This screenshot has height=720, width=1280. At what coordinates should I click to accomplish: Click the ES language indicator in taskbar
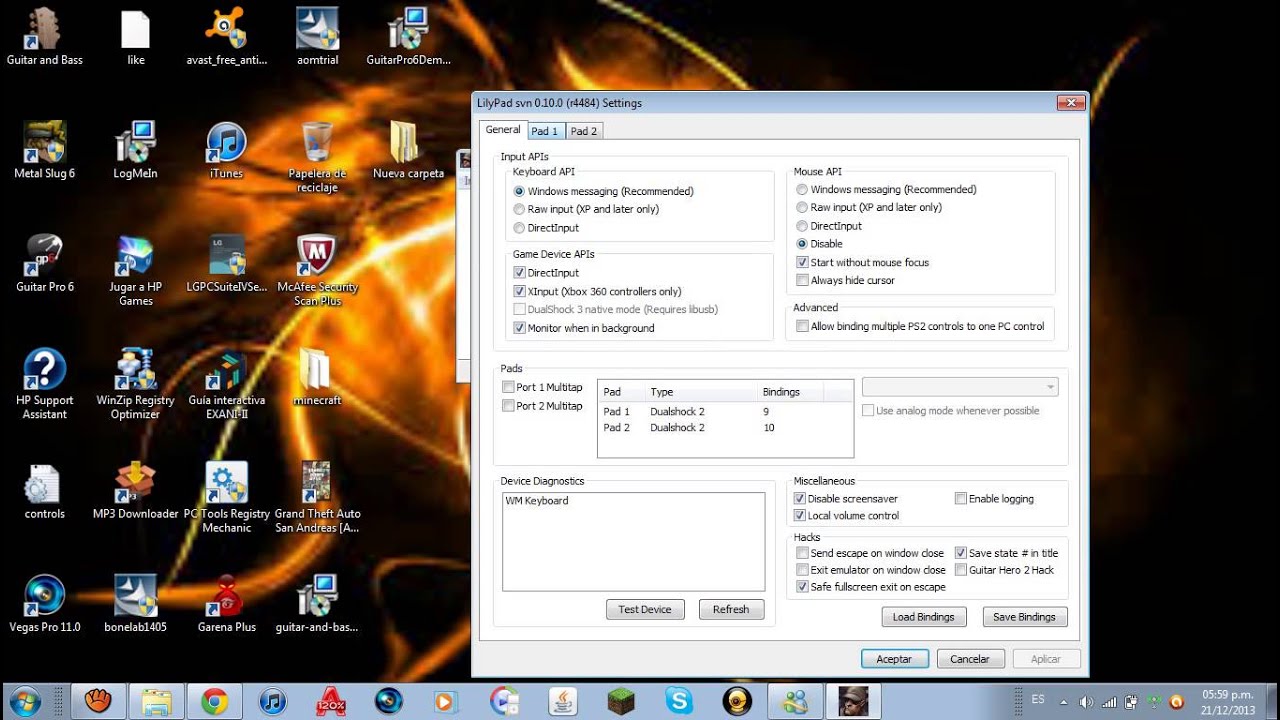1038,701
